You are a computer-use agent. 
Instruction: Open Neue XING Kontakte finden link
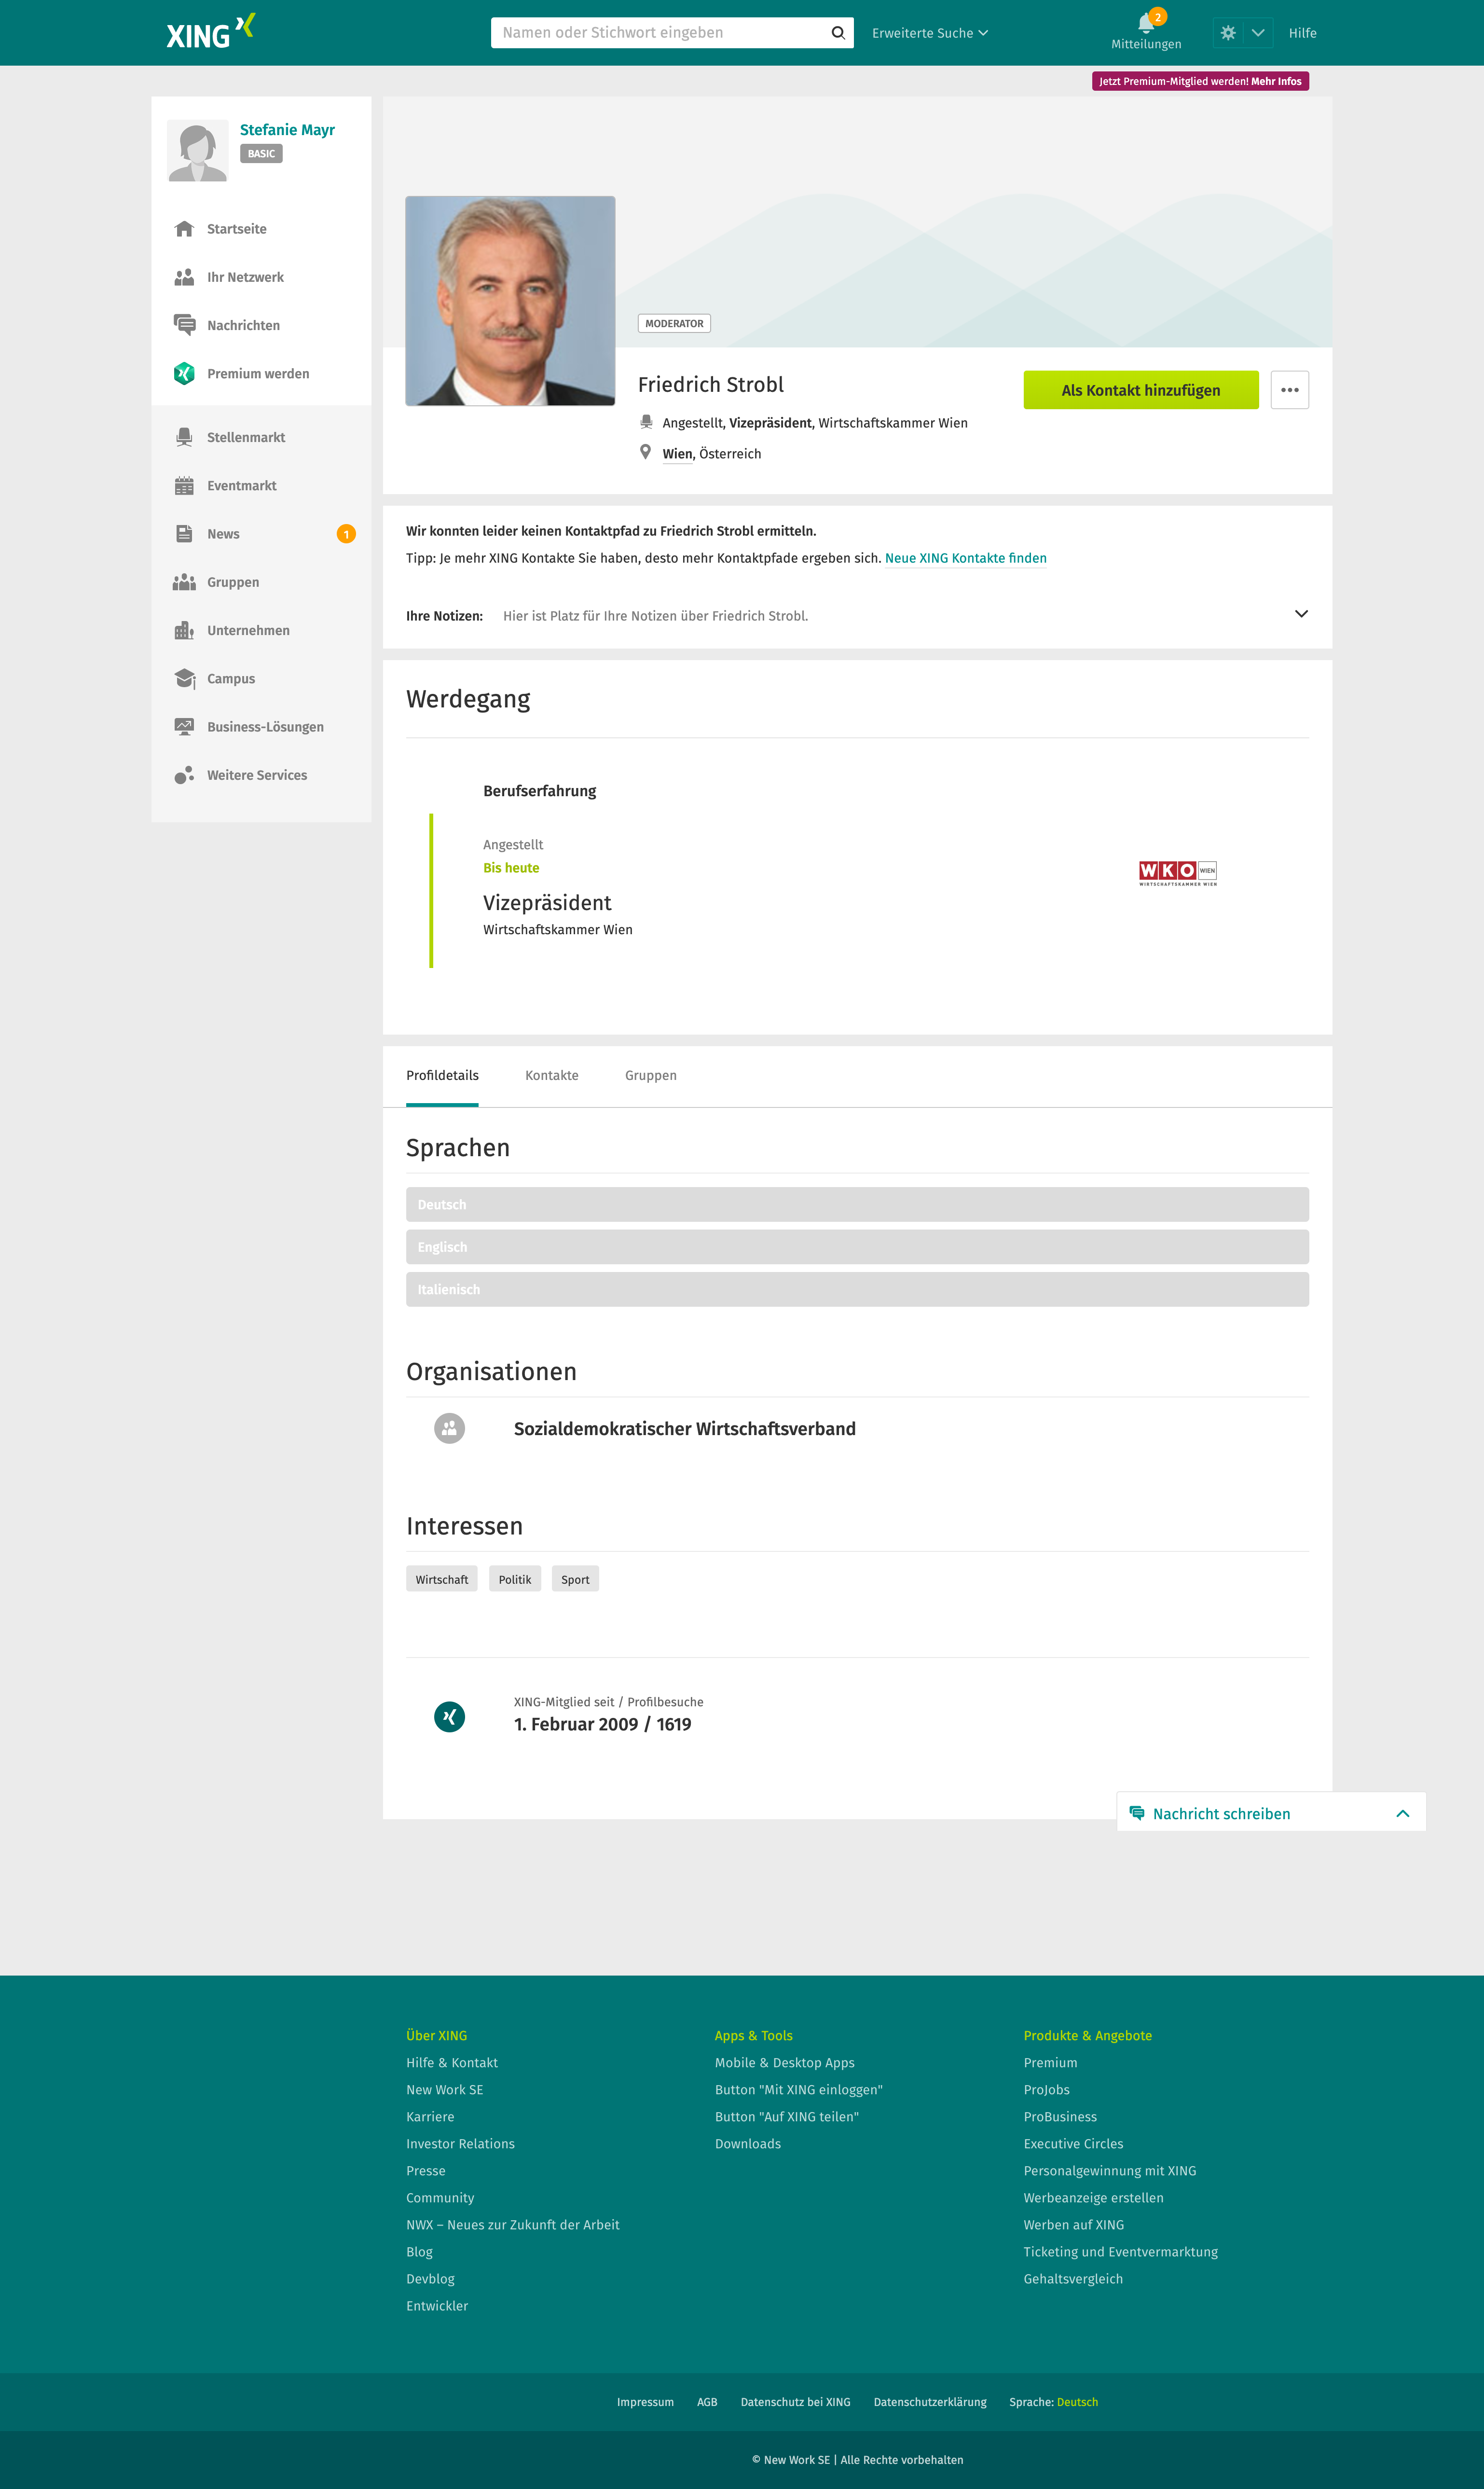pyautogui.click(x=966, y=558)
